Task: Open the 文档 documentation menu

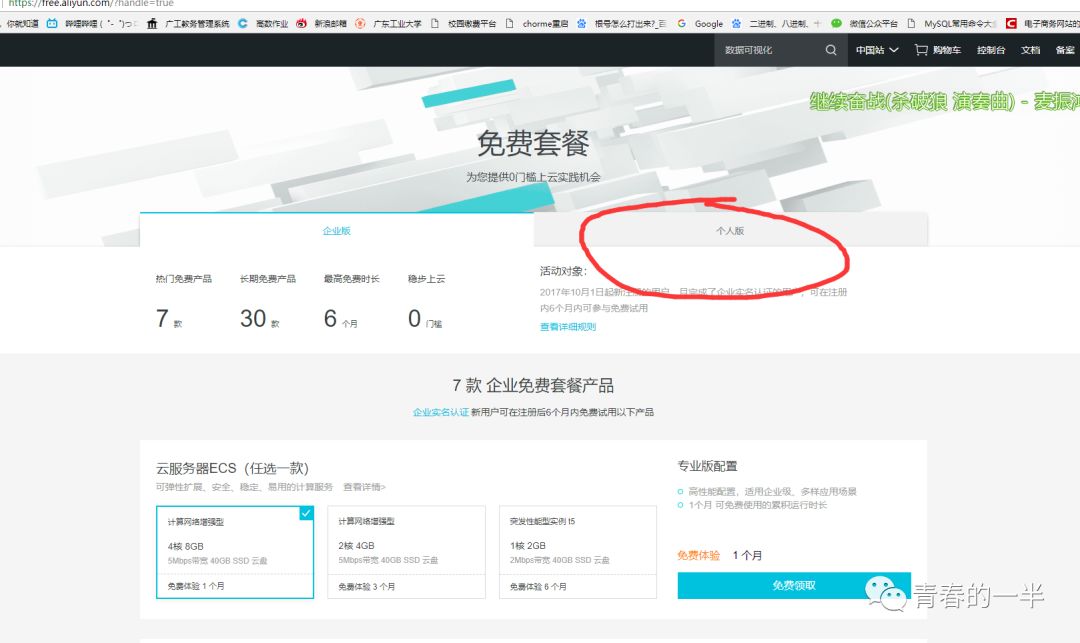Action: pos(1030,50)
